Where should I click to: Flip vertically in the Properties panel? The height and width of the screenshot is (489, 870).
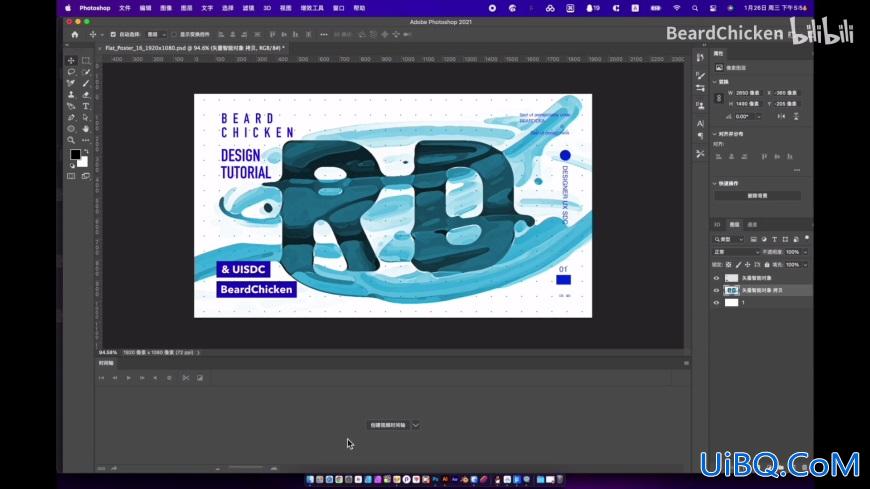[x=796, y=117]
